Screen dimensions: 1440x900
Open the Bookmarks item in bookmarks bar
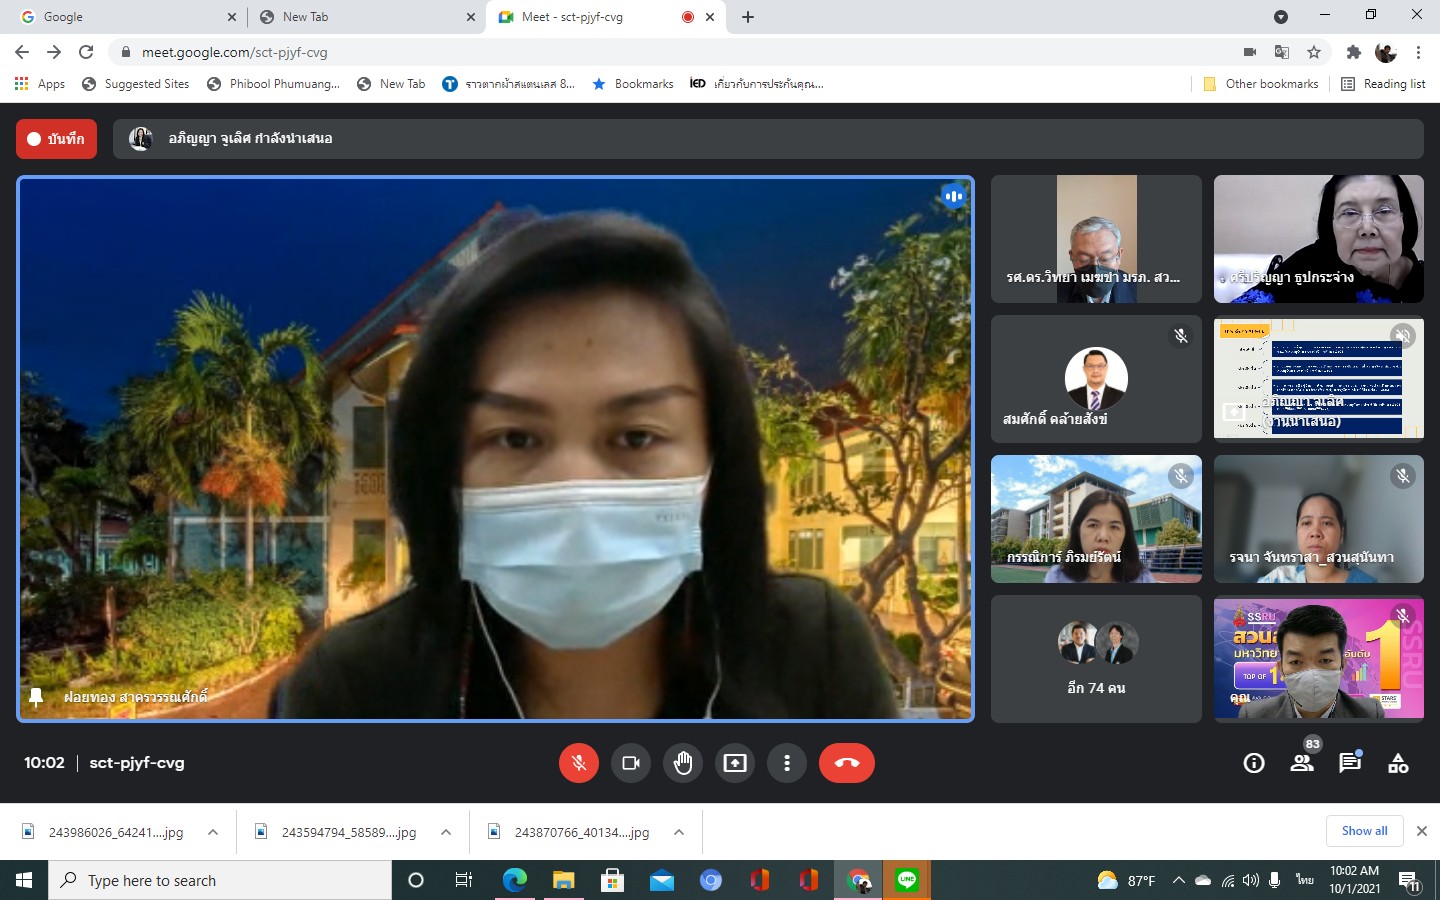[633, 84]
